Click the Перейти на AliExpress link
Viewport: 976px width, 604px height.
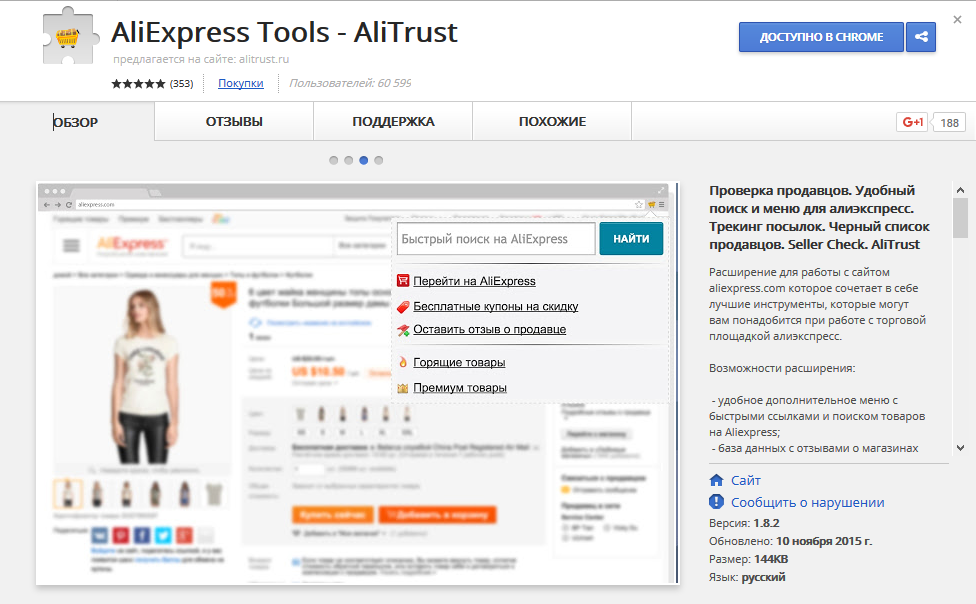pos(474,281)
